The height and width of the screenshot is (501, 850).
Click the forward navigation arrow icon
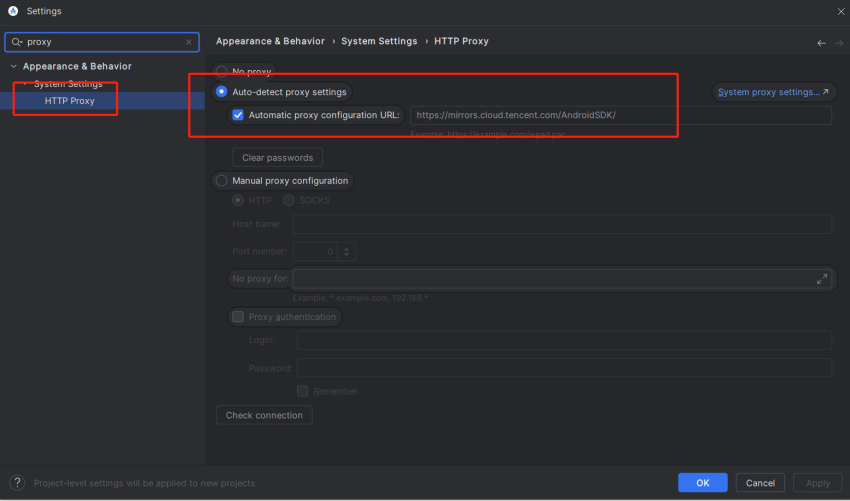click(837, 43)
